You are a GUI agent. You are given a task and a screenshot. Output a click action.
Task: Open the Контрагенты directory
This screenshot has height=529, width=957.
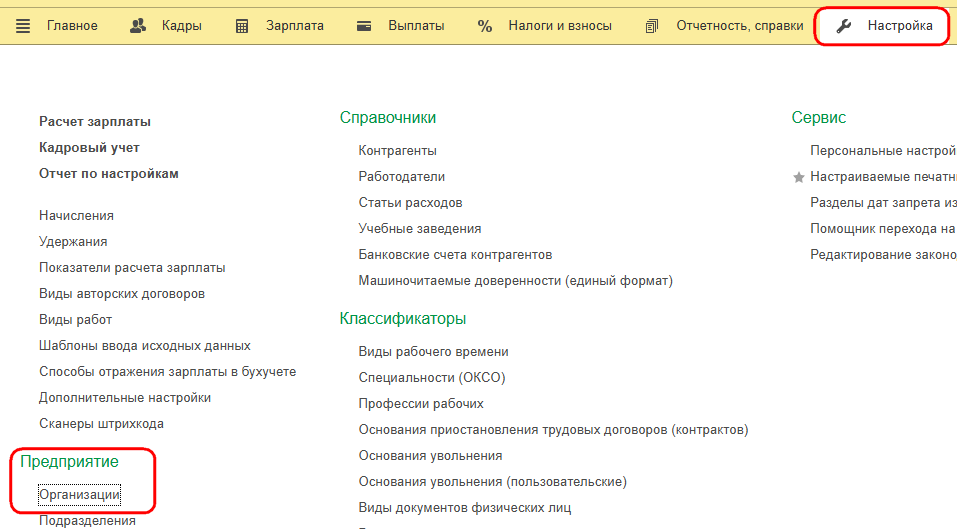[397, 150]
